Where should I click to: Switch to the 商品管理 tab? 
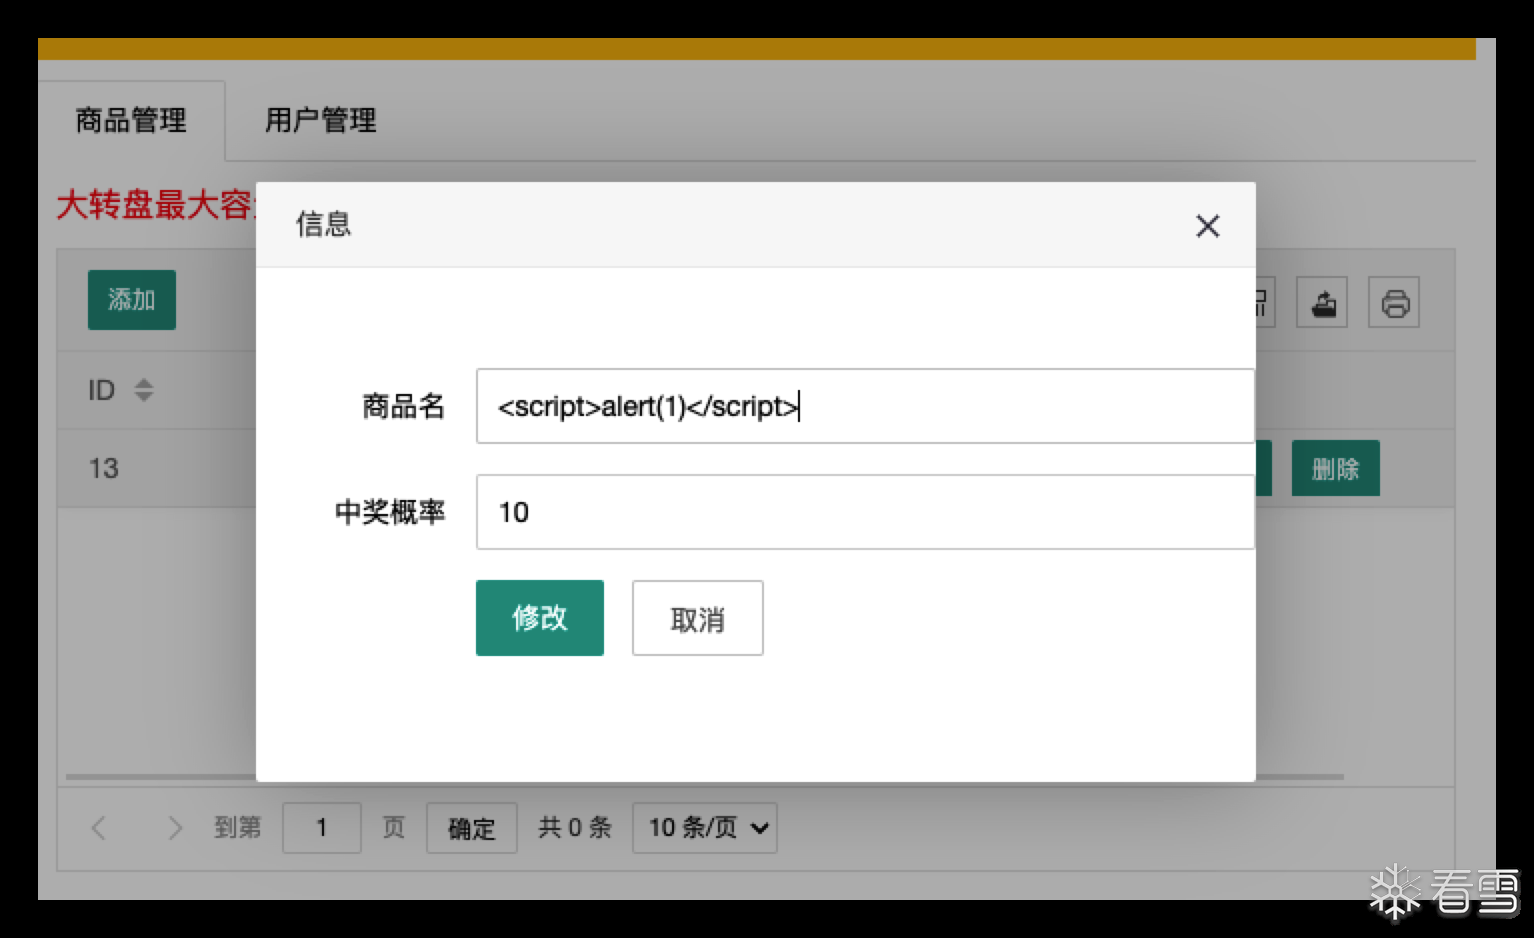(x=131, y=121)
